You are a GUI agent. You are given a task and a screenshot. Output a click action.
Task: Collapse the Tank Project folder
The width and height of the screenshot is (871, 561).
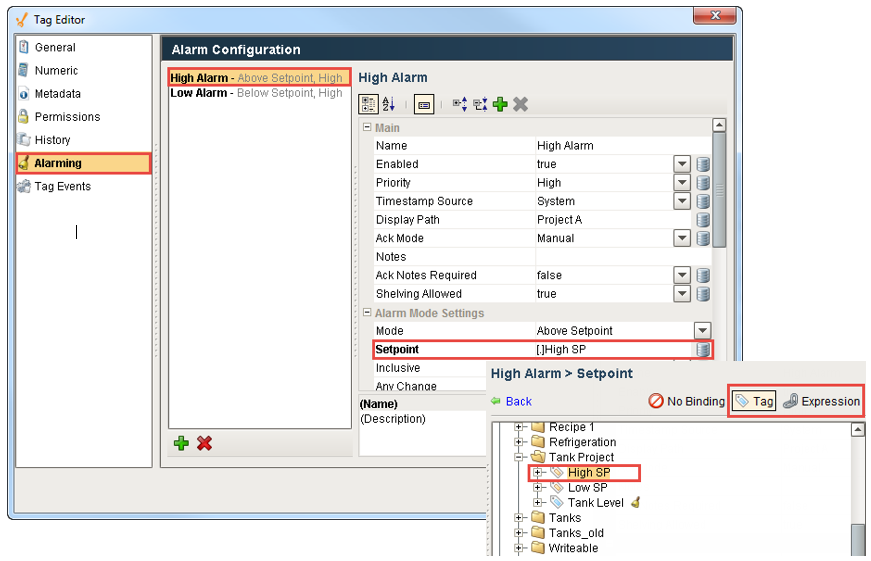(519, 457)
